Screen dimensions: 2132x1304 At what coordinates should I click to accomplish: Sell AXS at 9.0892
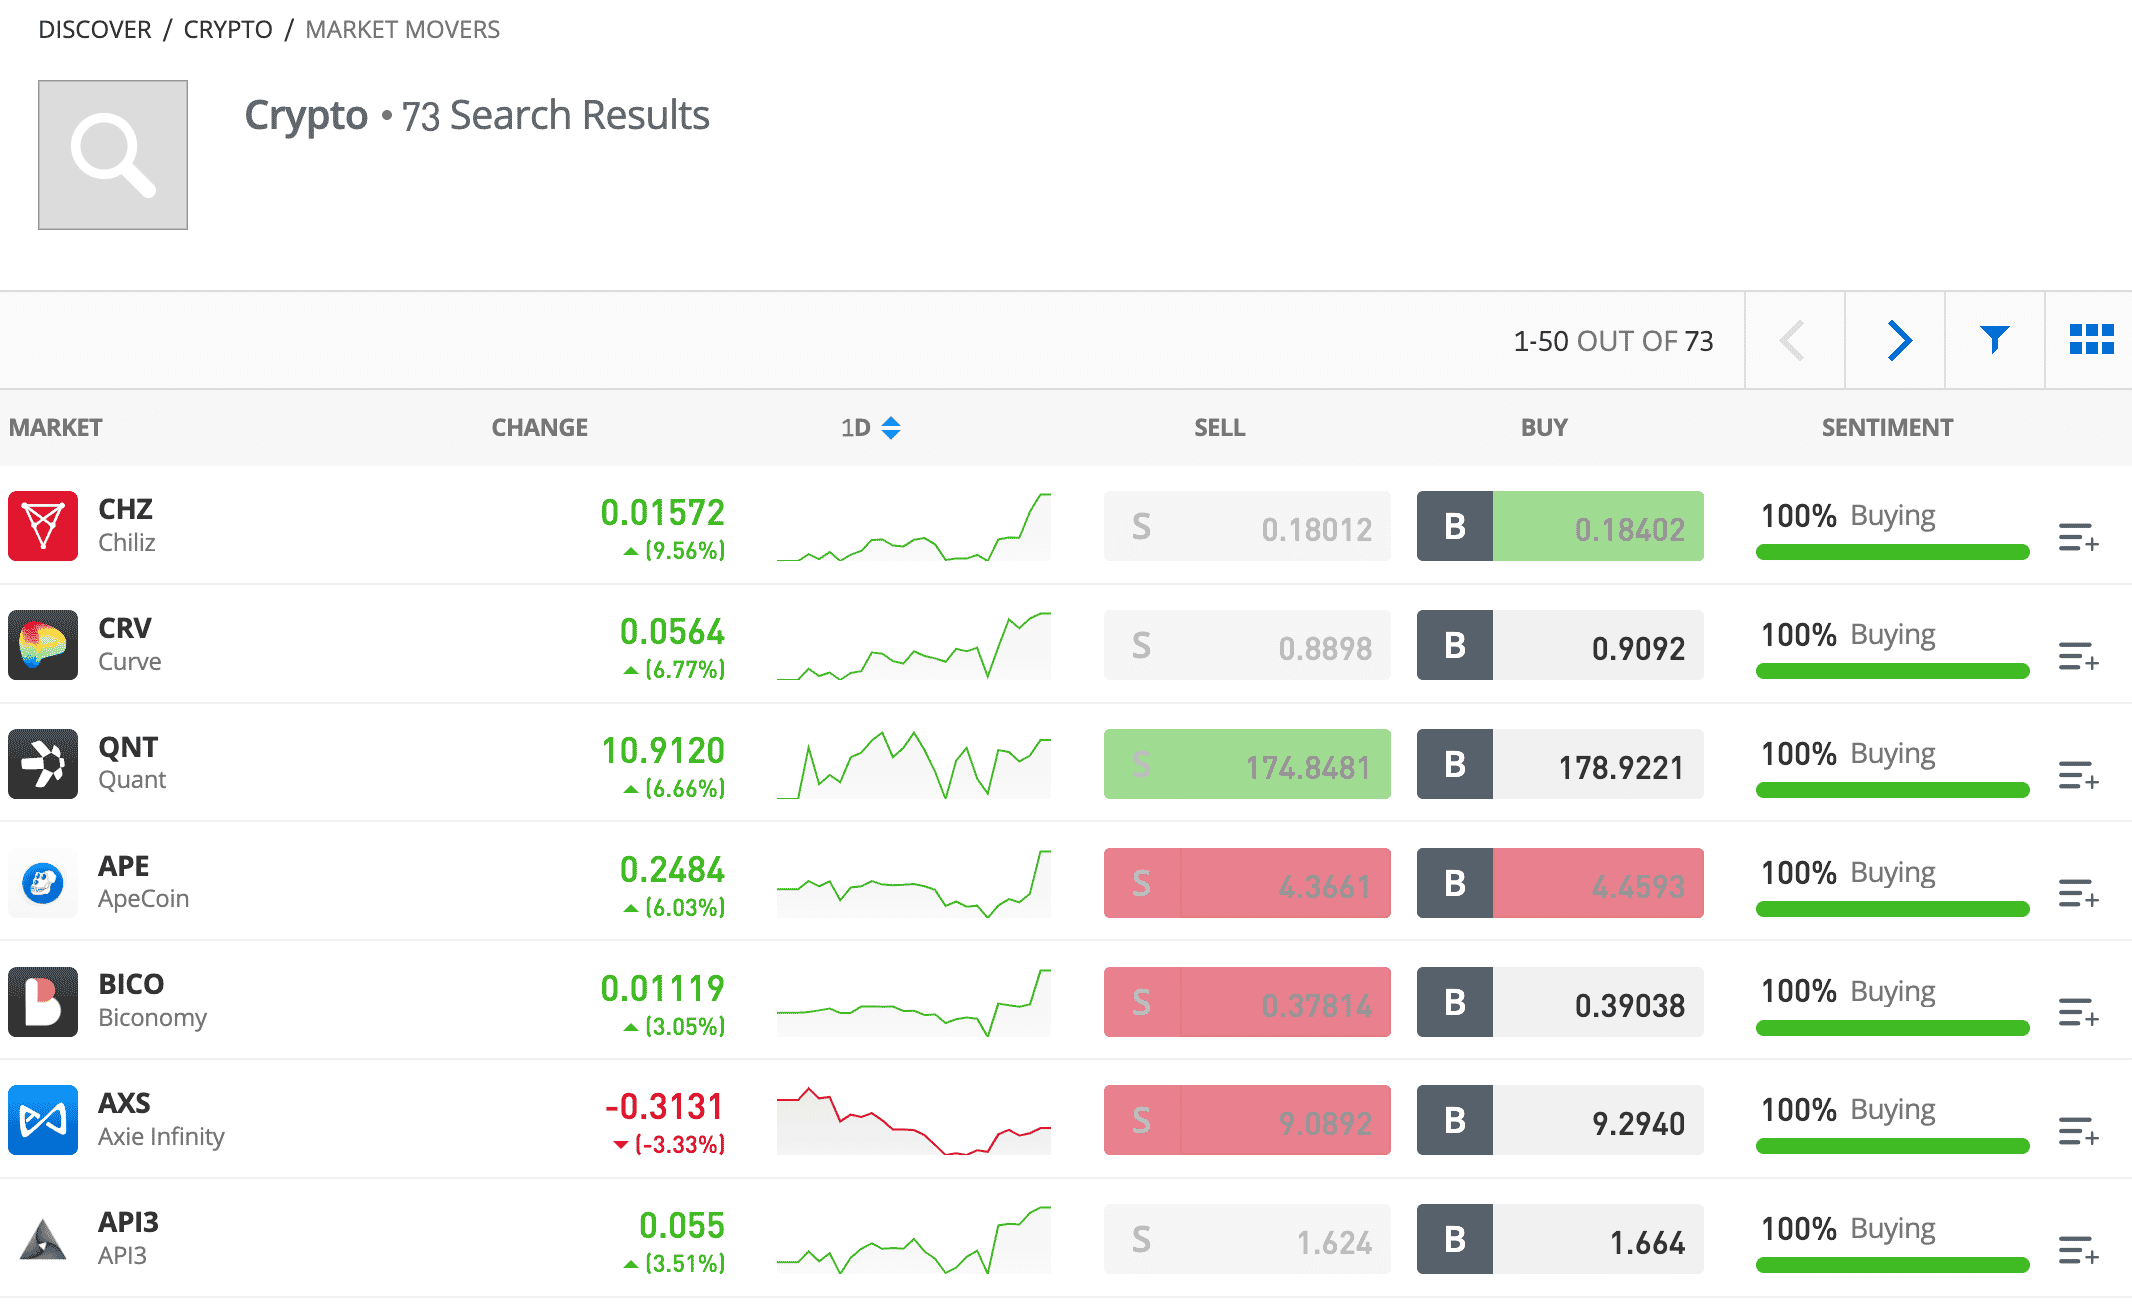(x=1247, y=1120)
